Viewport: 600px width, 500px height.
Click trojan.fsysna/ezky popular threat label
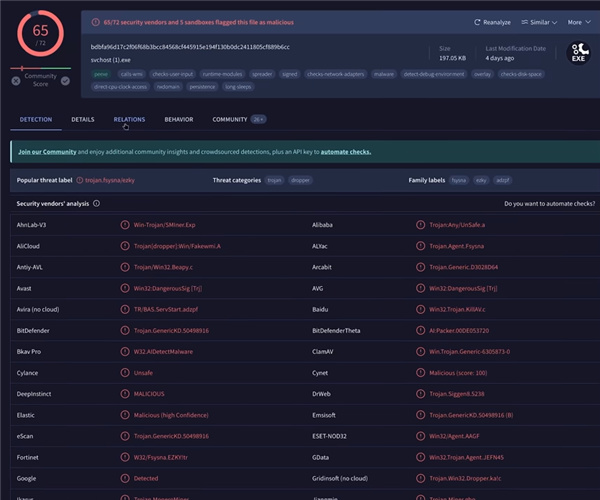110,180
